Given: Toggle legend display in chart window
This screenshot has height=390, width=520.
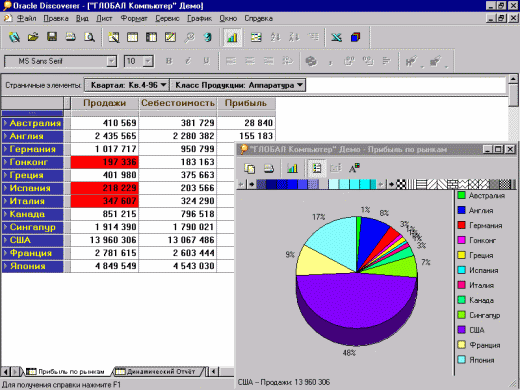Looking at the screenshot, I should tap(316, 168).
